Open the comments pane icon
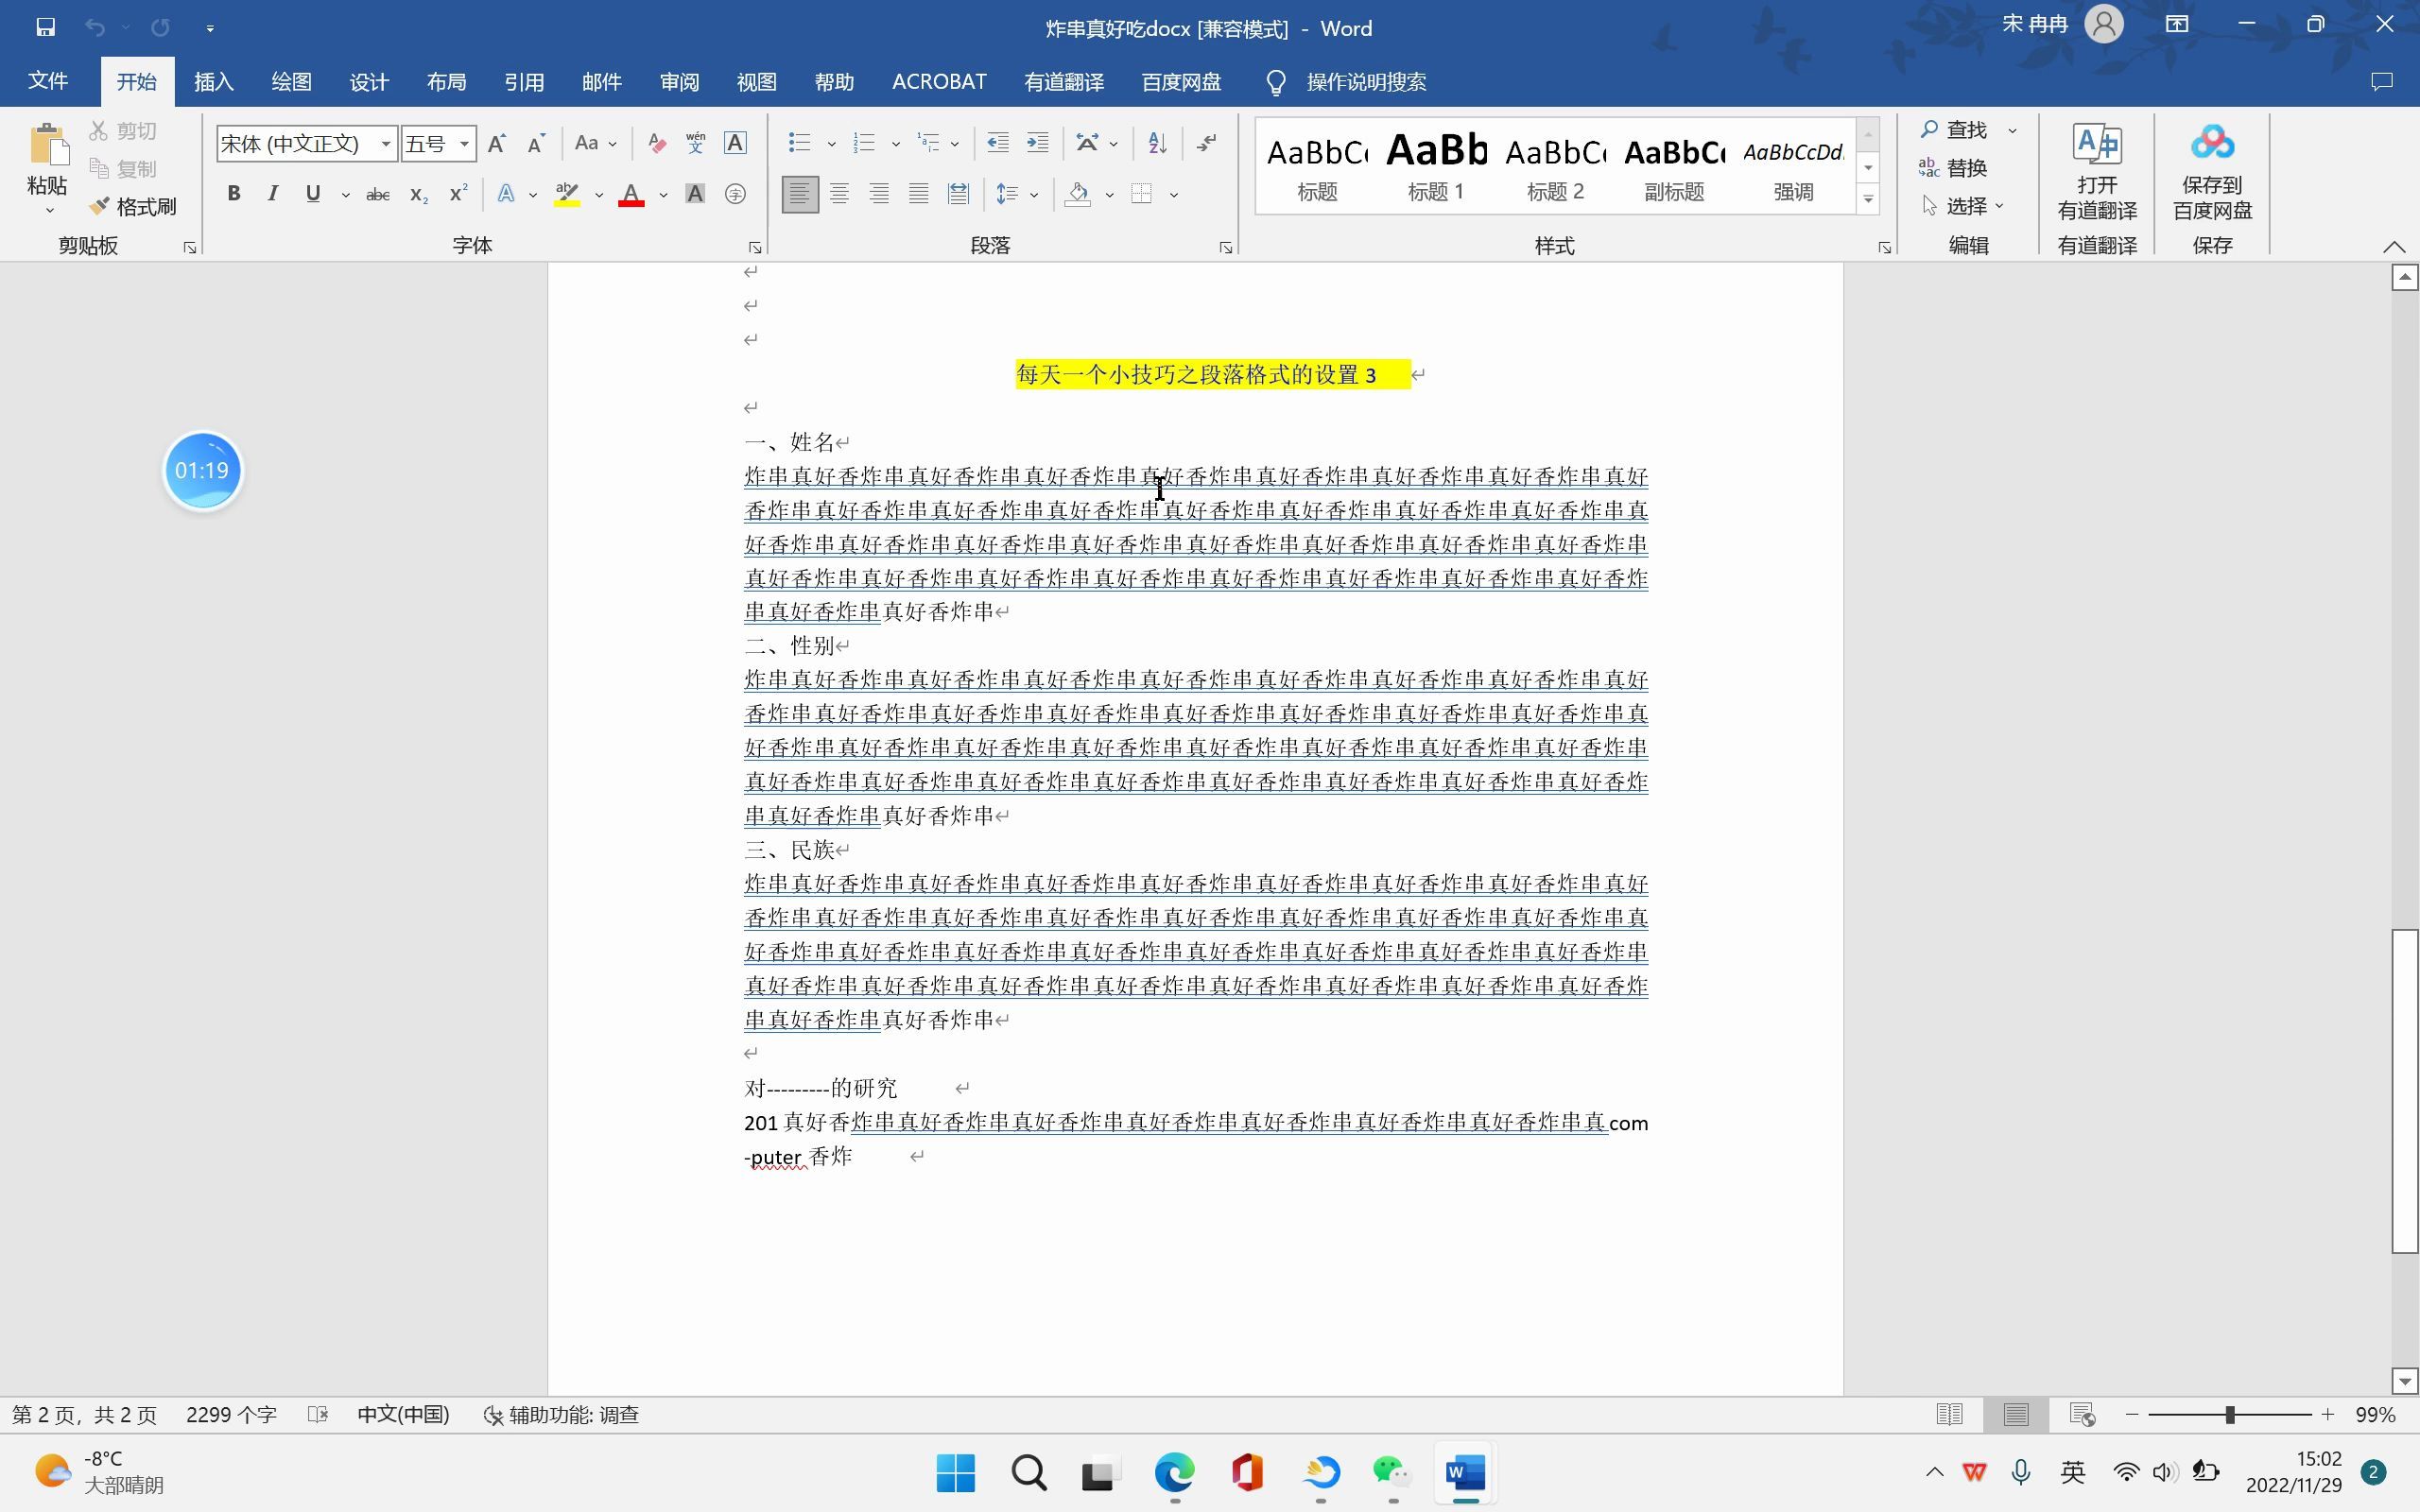Viewport: 2420px width, 1512px height. point(2382,82)
